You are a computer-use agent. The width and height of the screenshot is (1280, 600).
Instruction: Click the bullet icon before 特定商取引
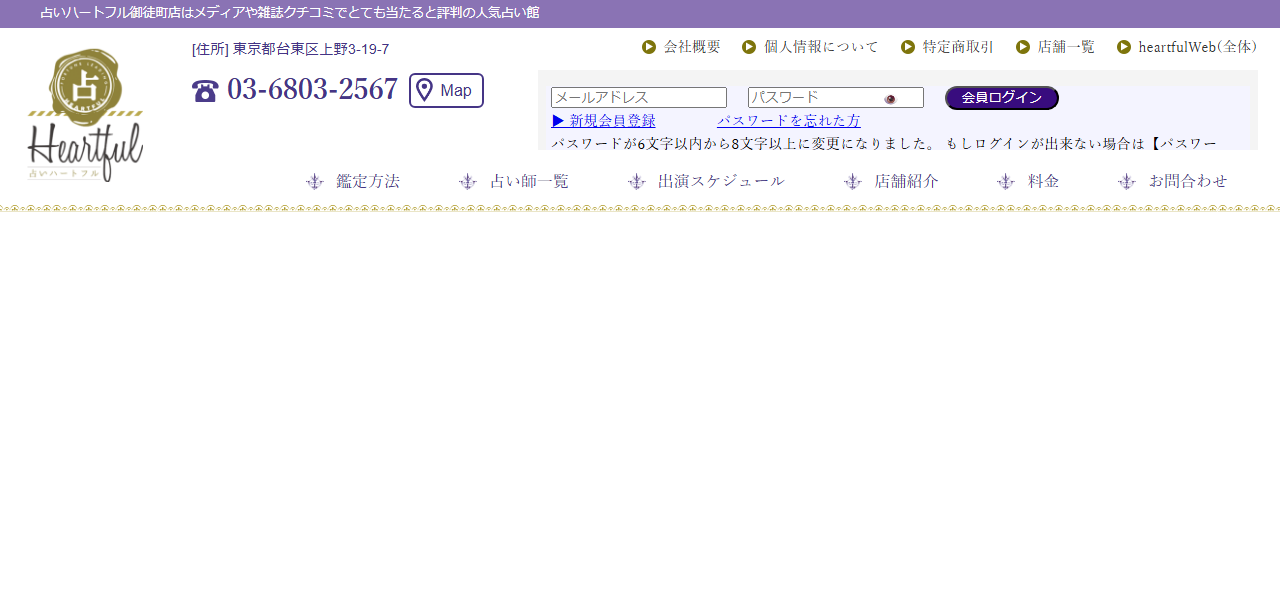[908, 47]
